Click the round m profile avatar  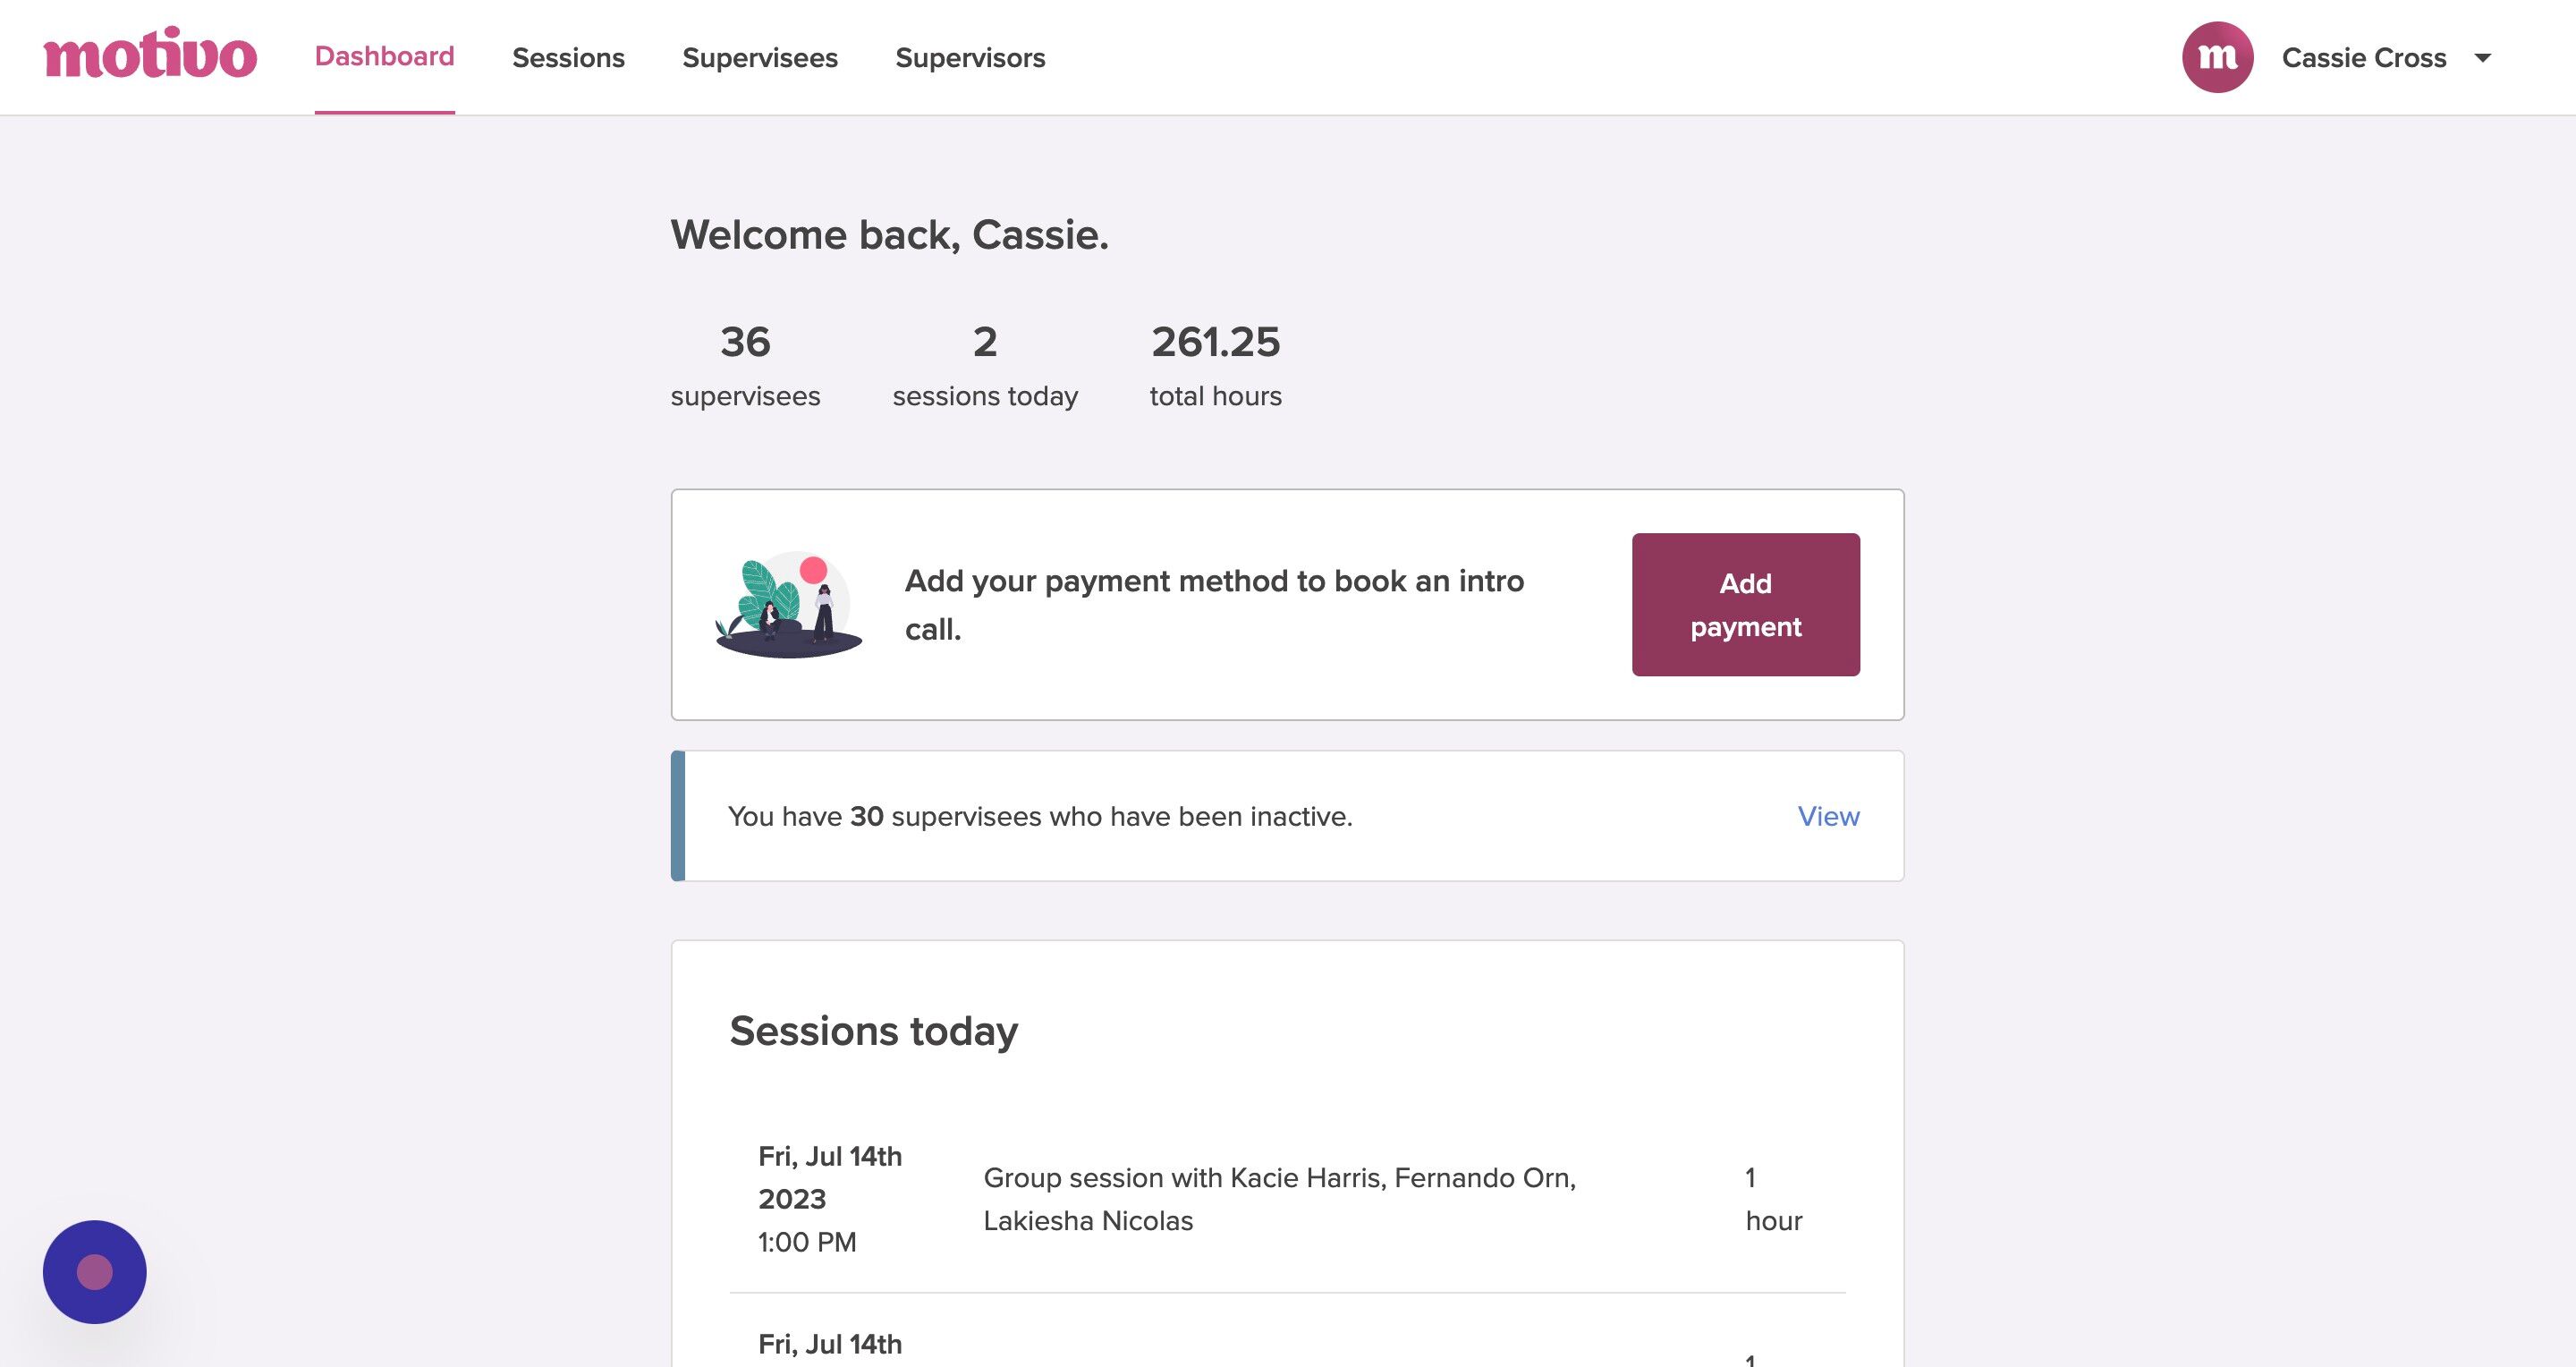(2217, 57)
